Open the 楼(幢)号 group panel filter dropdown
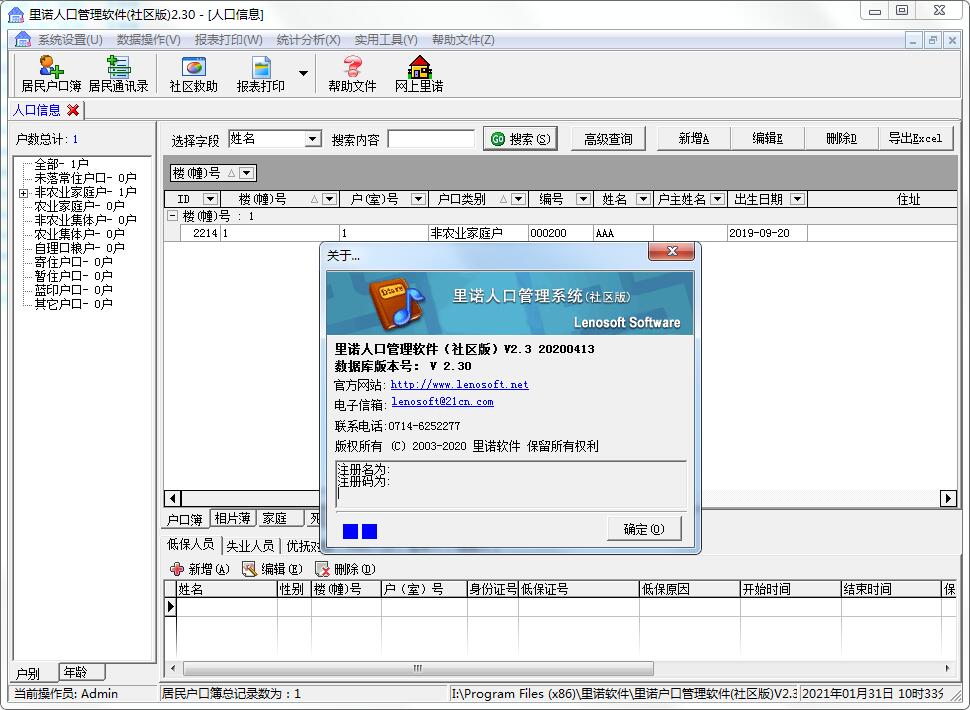970x710 pixels. click(x=246, y=173)
